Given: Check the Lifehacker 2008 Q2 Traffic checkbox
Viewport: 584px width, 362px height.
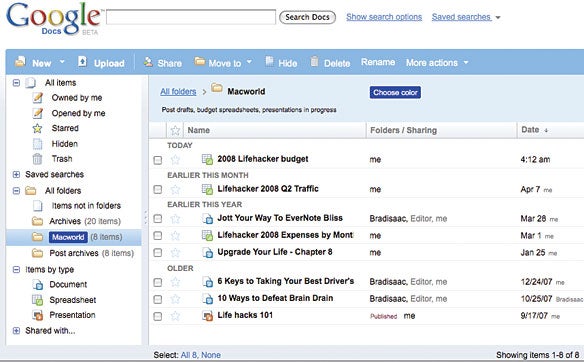Looking at the screenshot, I should (x=158, y=190).
